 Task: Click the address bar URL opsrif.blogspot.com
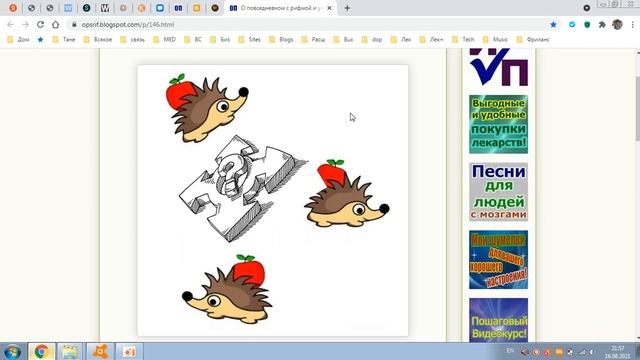click(128, 24)
